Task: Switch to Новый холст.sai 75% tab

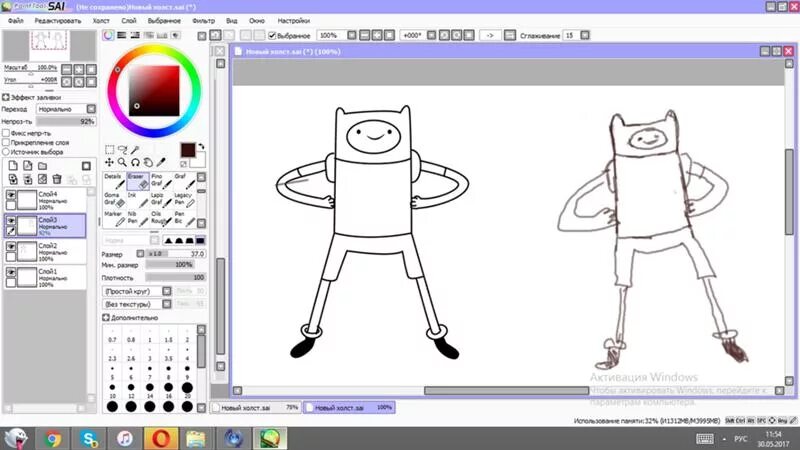Action: click(256, 408)
